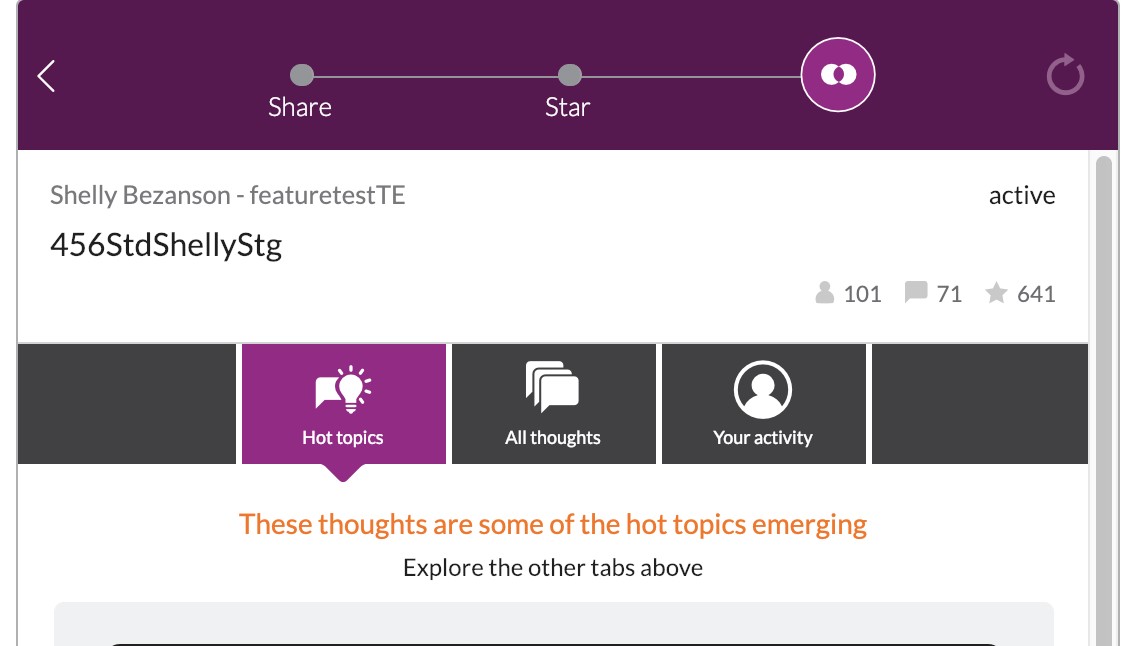1142x646 pixels.
Task: Select the Share step dot
Action: point(302,75)
